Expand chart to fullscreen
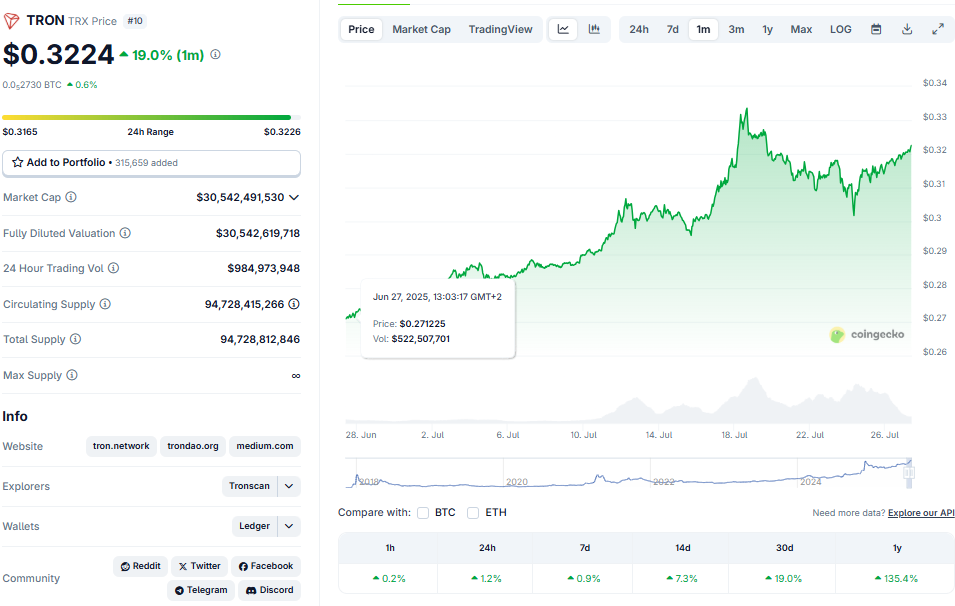The width and height of the screenshot is (955, 606). click(x=938, y=29)
